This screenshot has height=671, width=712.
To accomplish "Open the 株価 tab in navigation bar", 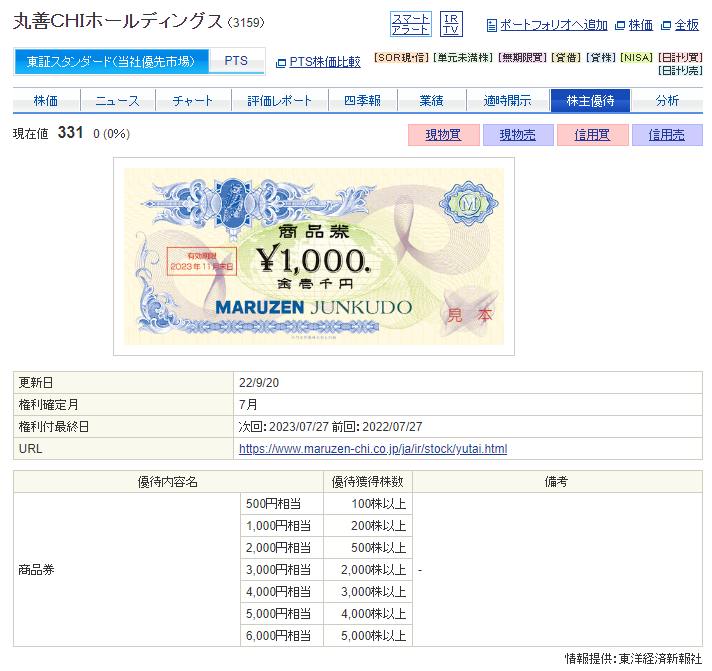I will (46, 100).
